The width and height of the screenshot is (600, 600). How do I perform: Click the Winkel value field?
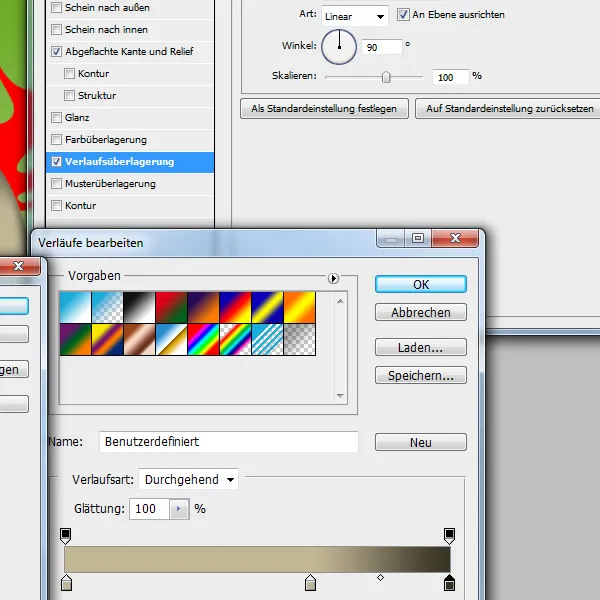tap(382, 47)
